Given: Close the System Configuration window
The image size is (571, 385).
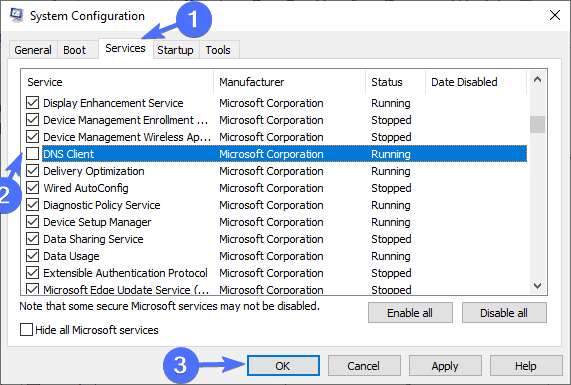Looking at the screenshot, I should (555, 15).
